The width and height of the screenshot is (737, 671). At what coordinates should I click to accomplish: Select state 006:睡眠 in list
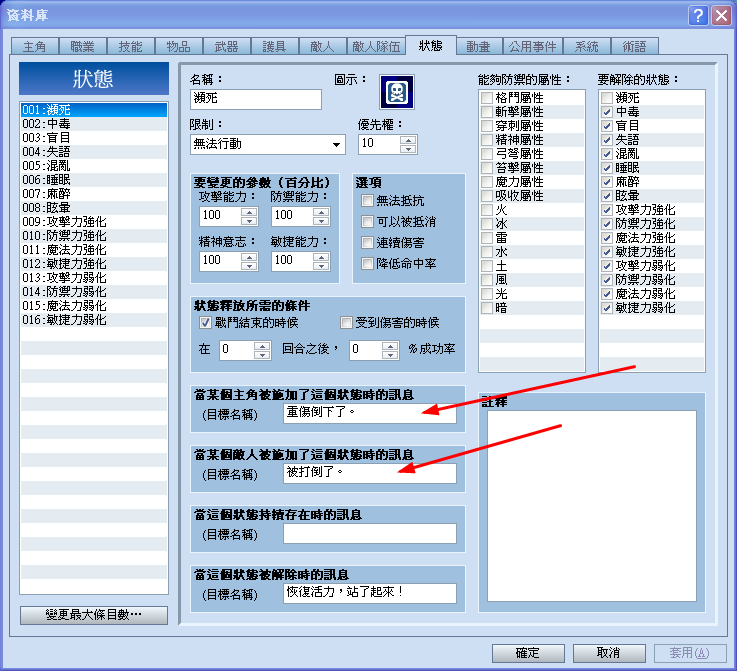pyautogui.click(x=94, y=180)
